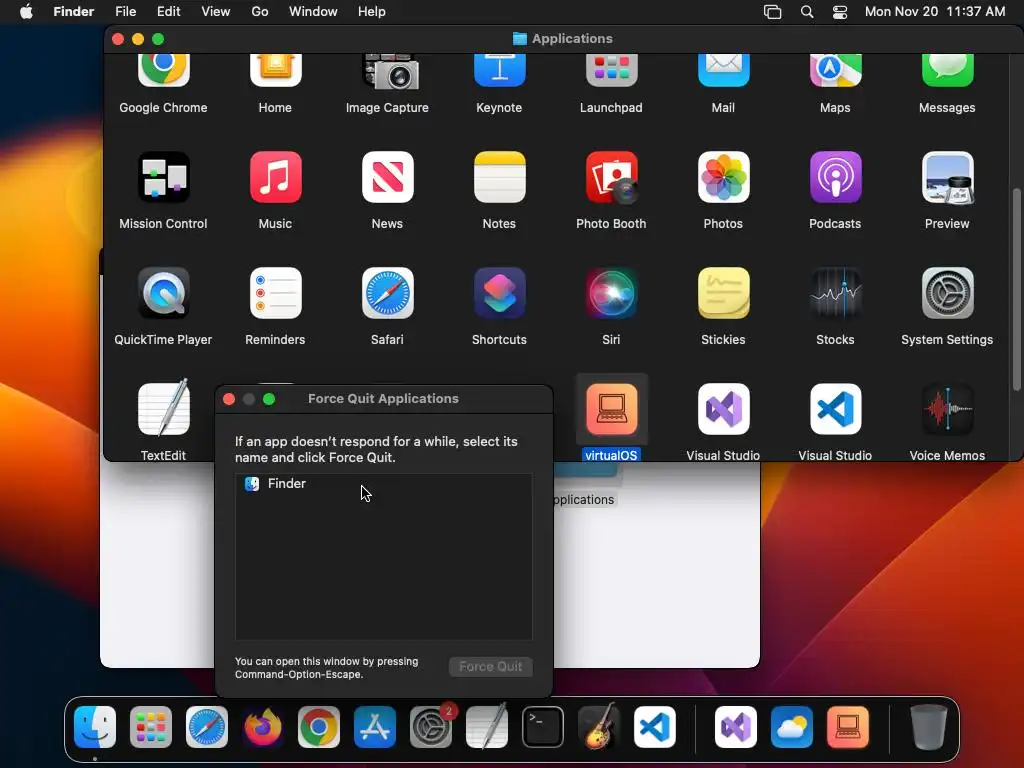Viewport: 1024px width, 768px height.
Task: Open the Apple menu
Action: point(26,12)
